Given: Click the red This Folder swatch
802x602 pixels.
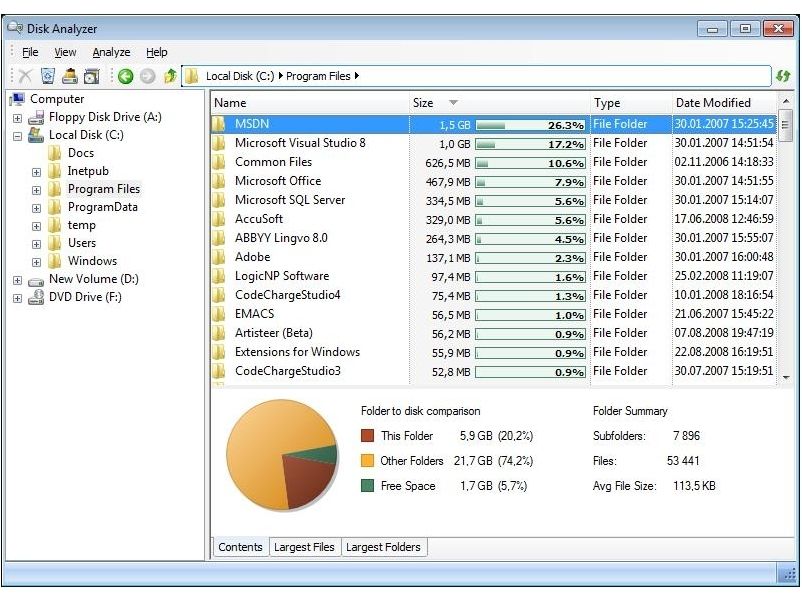Looking at the screenshot, I should click(367, 436).
